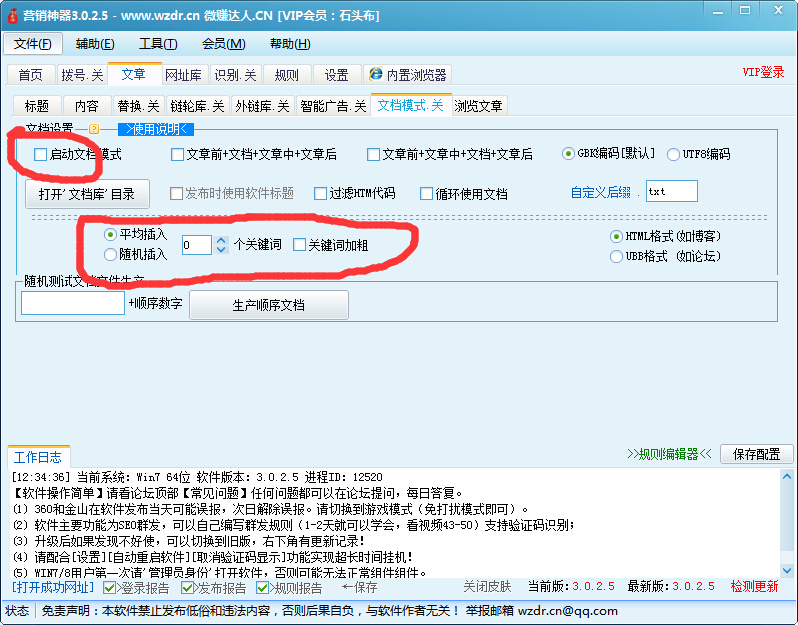This screenshot has height=625, width=798.
Task: Click the VIP登录 link
Action: 762,72
